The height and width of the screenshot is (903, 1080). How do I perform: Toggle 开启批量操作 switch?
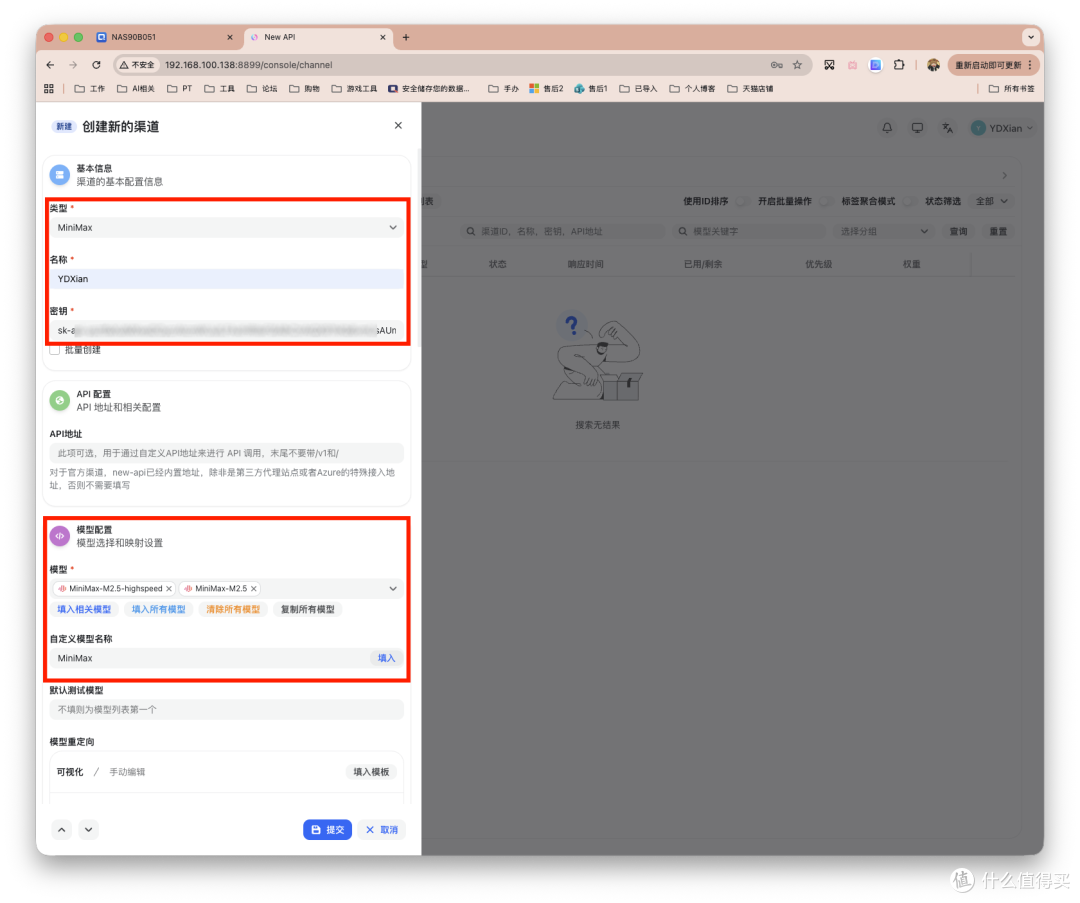pos(825,201)
